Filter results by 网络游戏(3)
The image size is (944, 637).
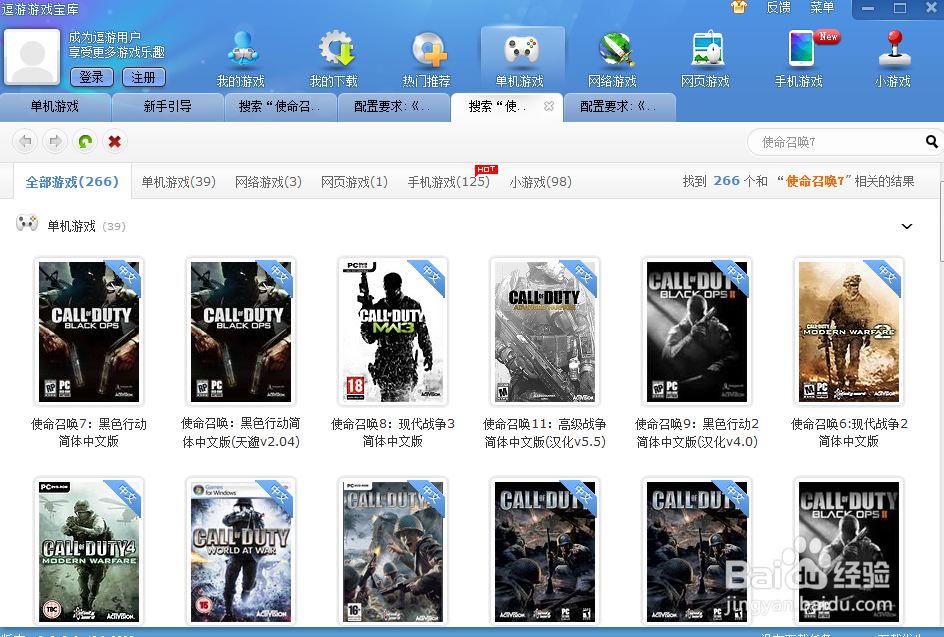click(268, 181)
